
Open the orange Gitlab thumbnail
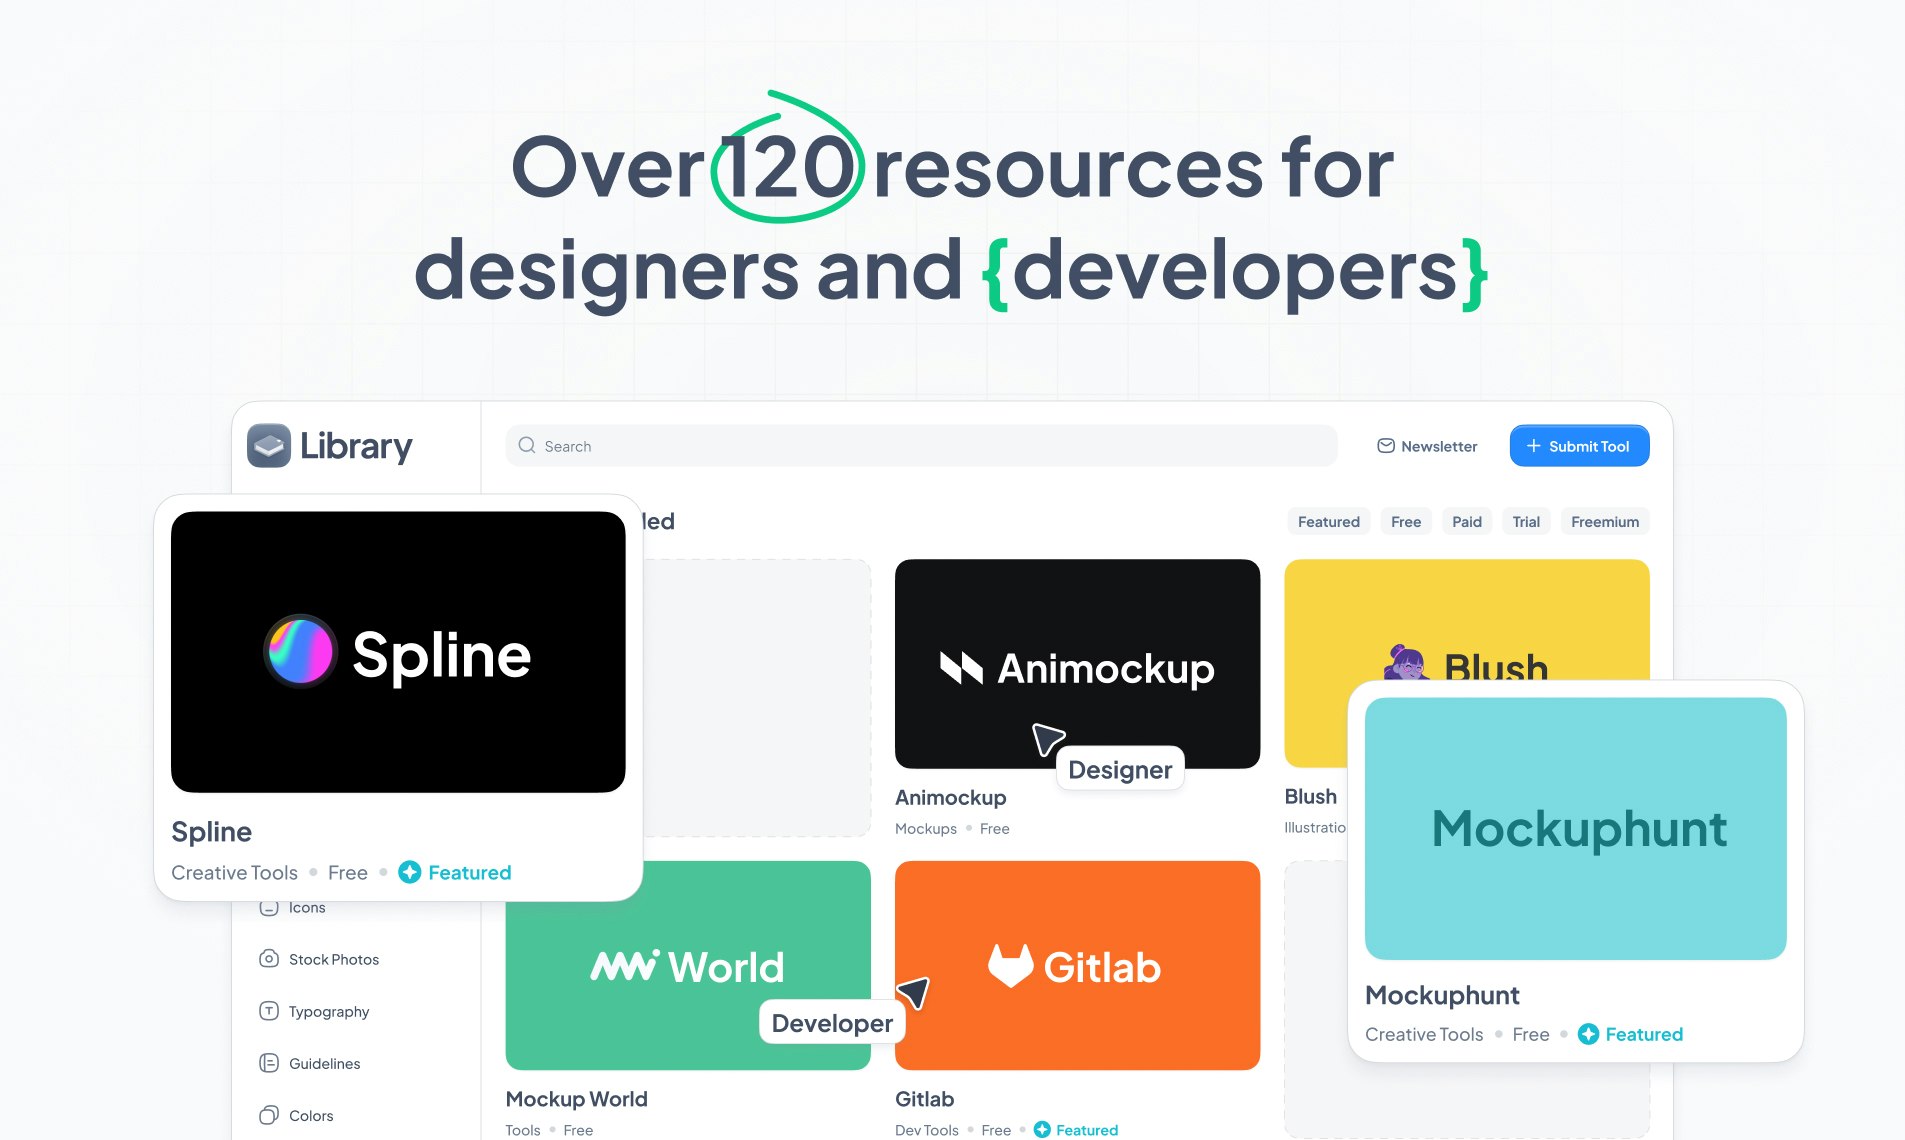(1078, 965)
